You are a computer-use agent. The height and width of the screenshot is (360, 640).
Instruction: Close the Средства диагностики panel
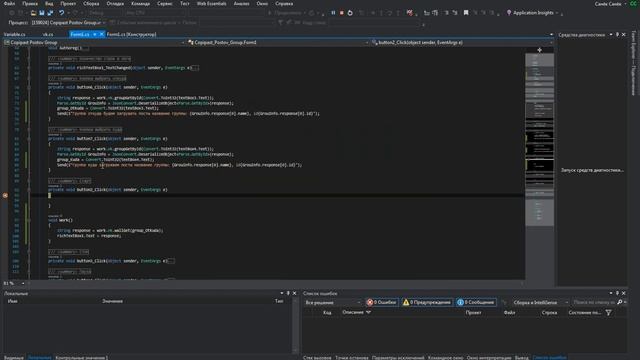[x=624, y=35]
